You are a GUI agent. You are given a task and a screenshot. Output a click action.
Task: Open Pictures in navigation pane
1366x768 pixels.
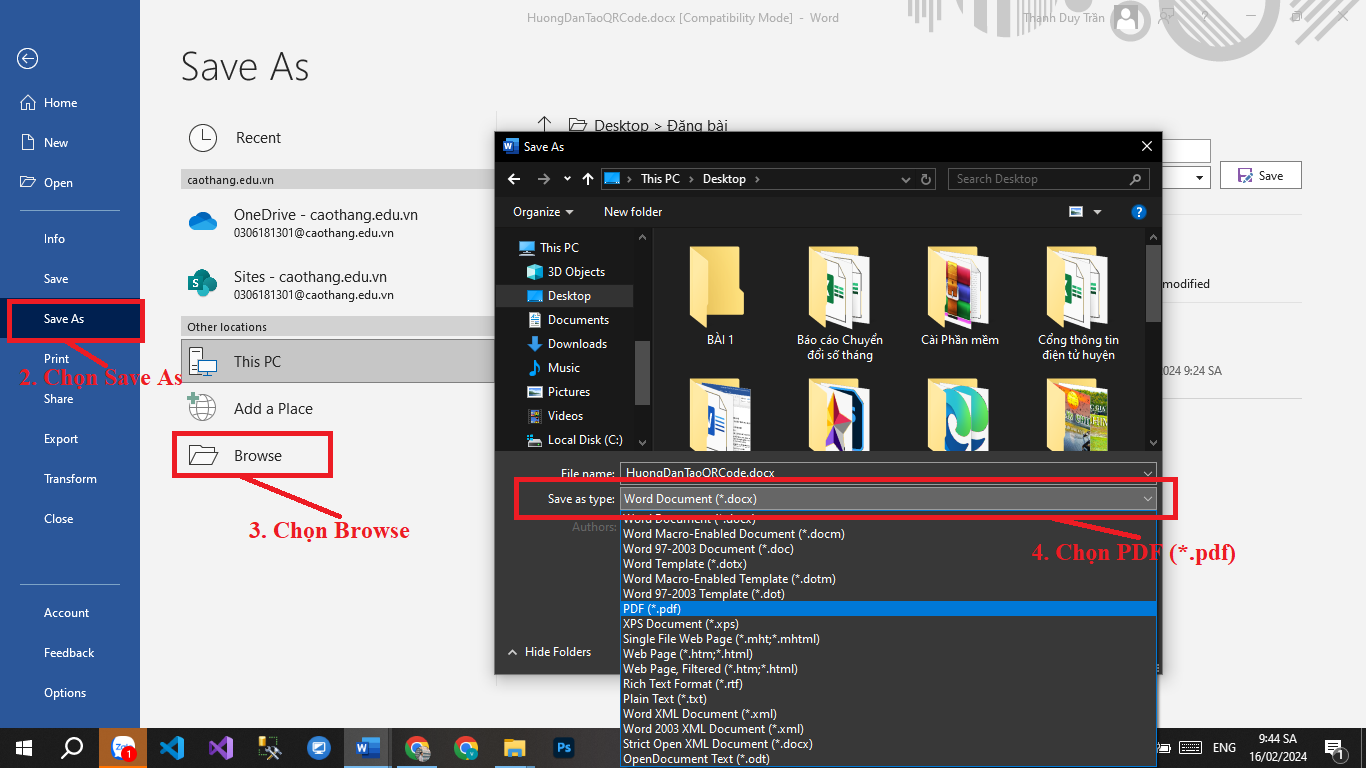(558, 392)
